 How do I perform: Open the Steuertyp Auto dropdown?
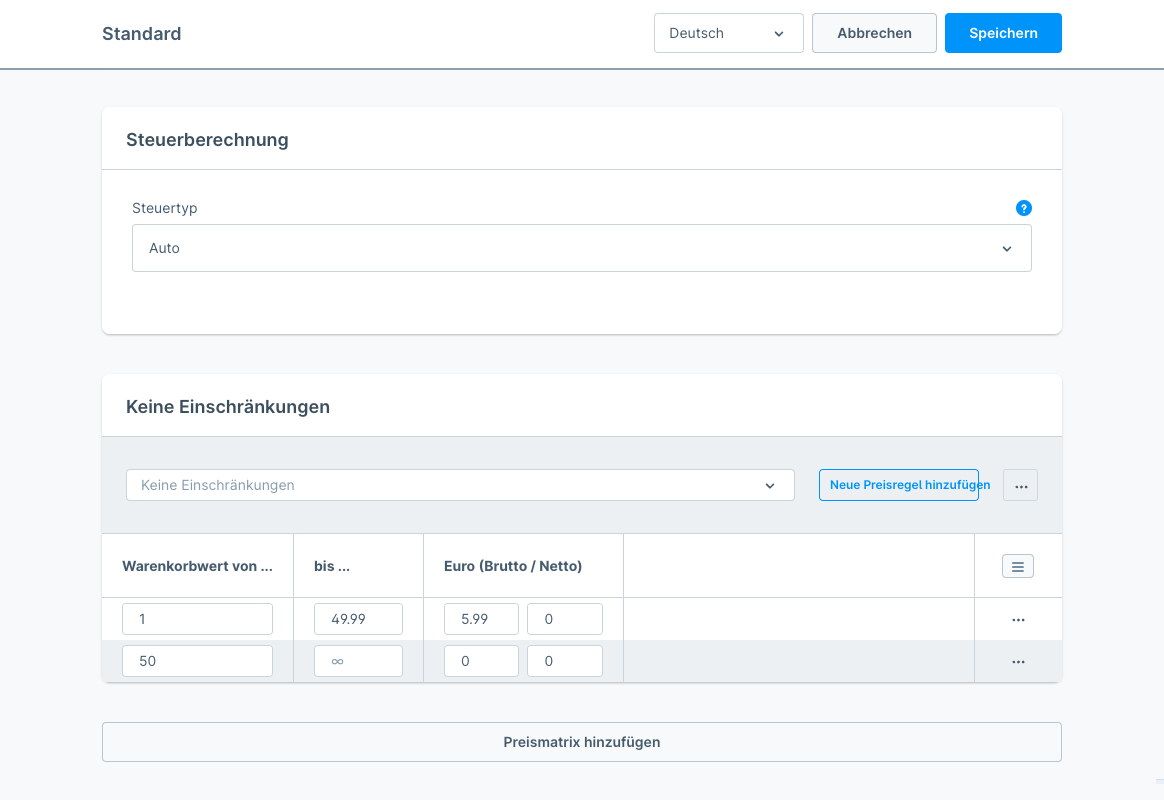pos(581,248)
